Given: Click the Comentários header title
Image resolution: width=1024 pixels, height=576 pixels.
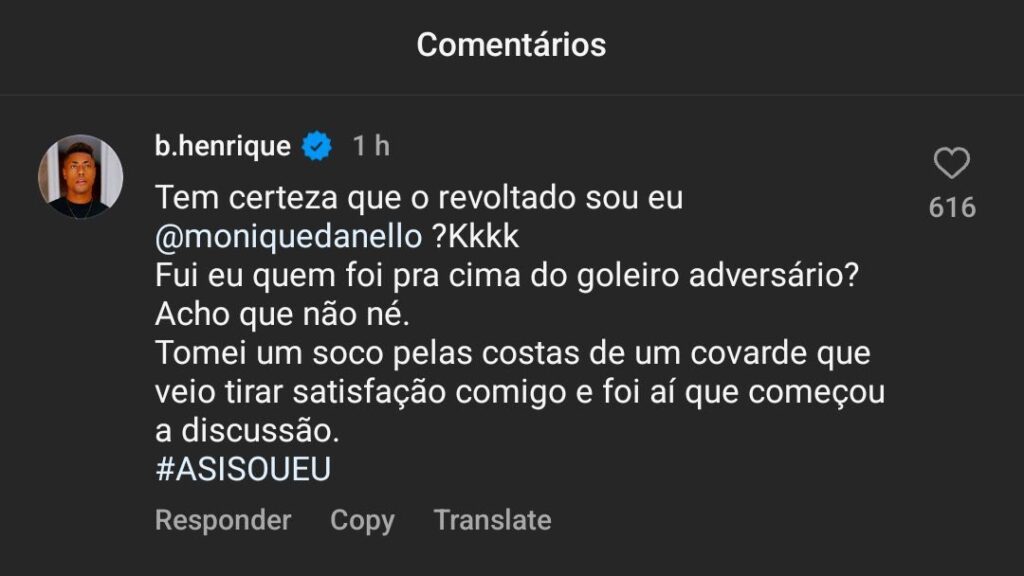Looking at the screenshot, I should point(511,45).
